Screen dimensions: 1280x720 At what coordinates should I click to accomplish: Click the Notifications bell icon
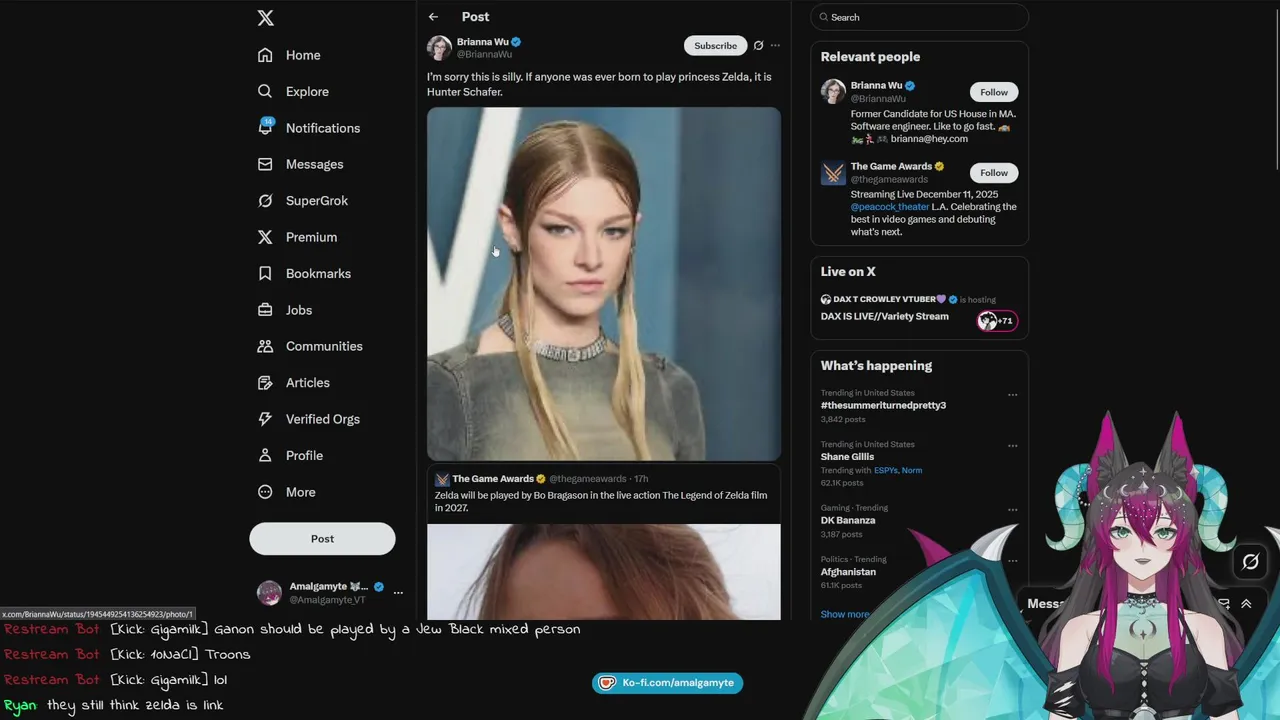(265, 128)
